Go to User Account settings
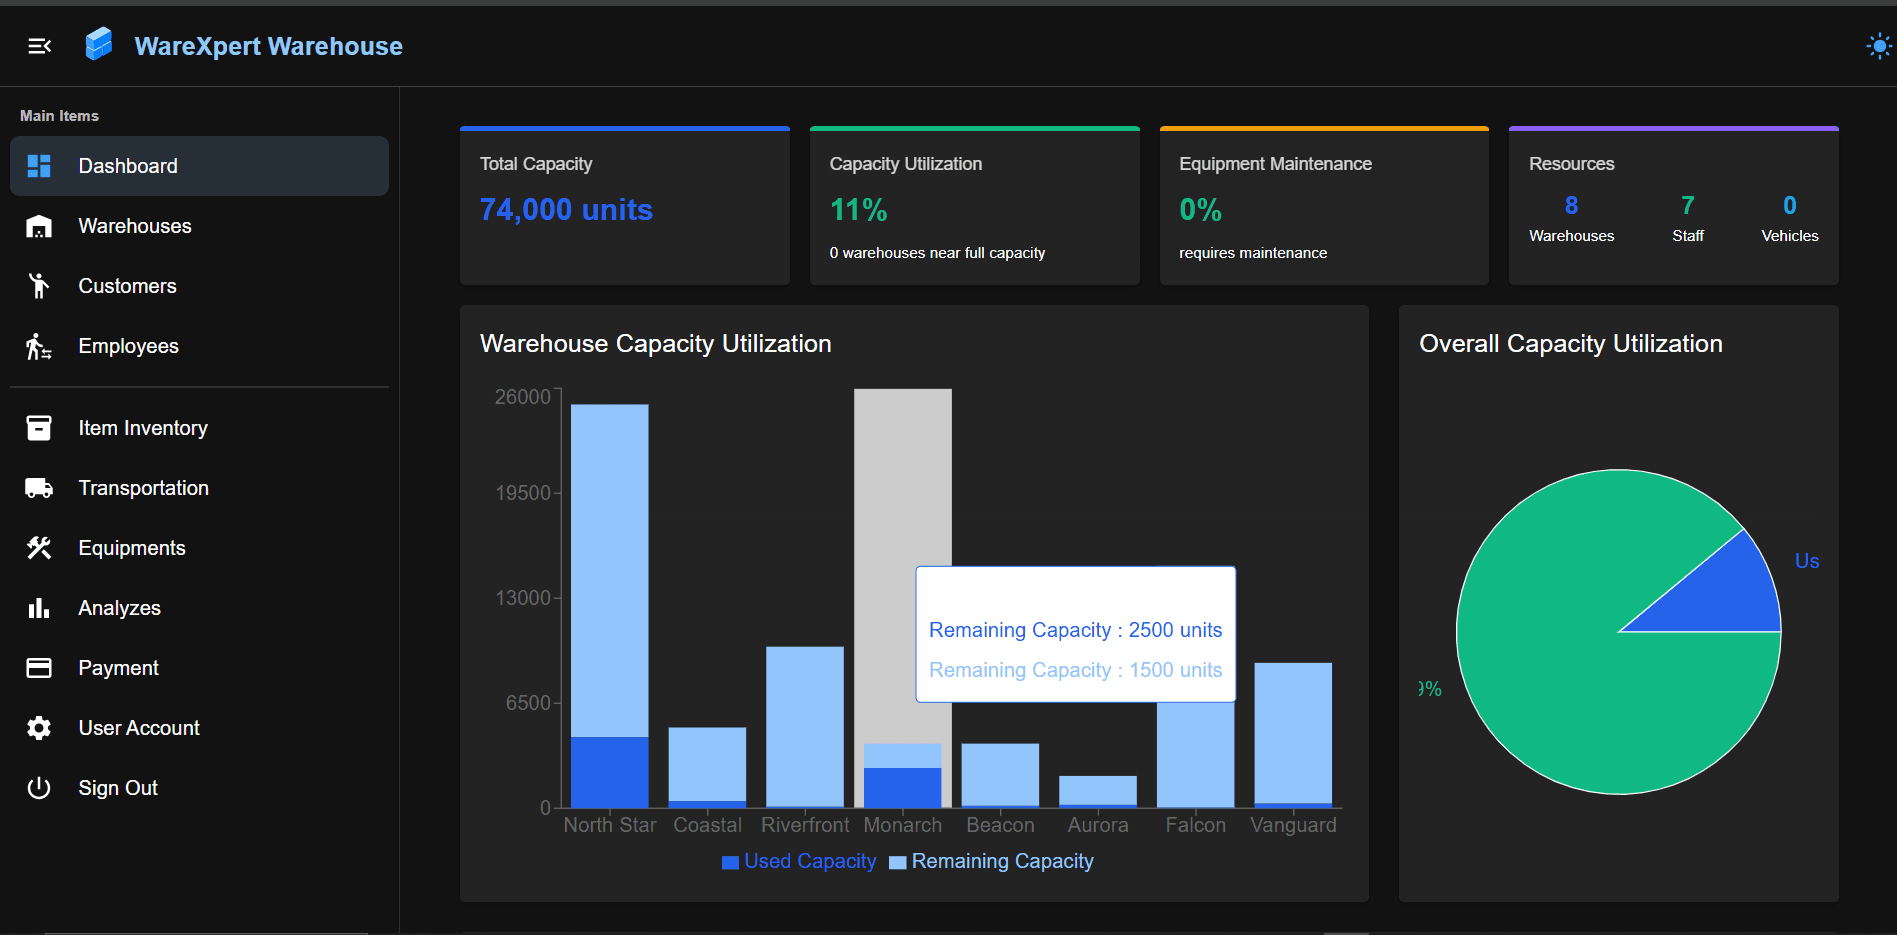This screenshot has width=1897, height=935. 139,728
